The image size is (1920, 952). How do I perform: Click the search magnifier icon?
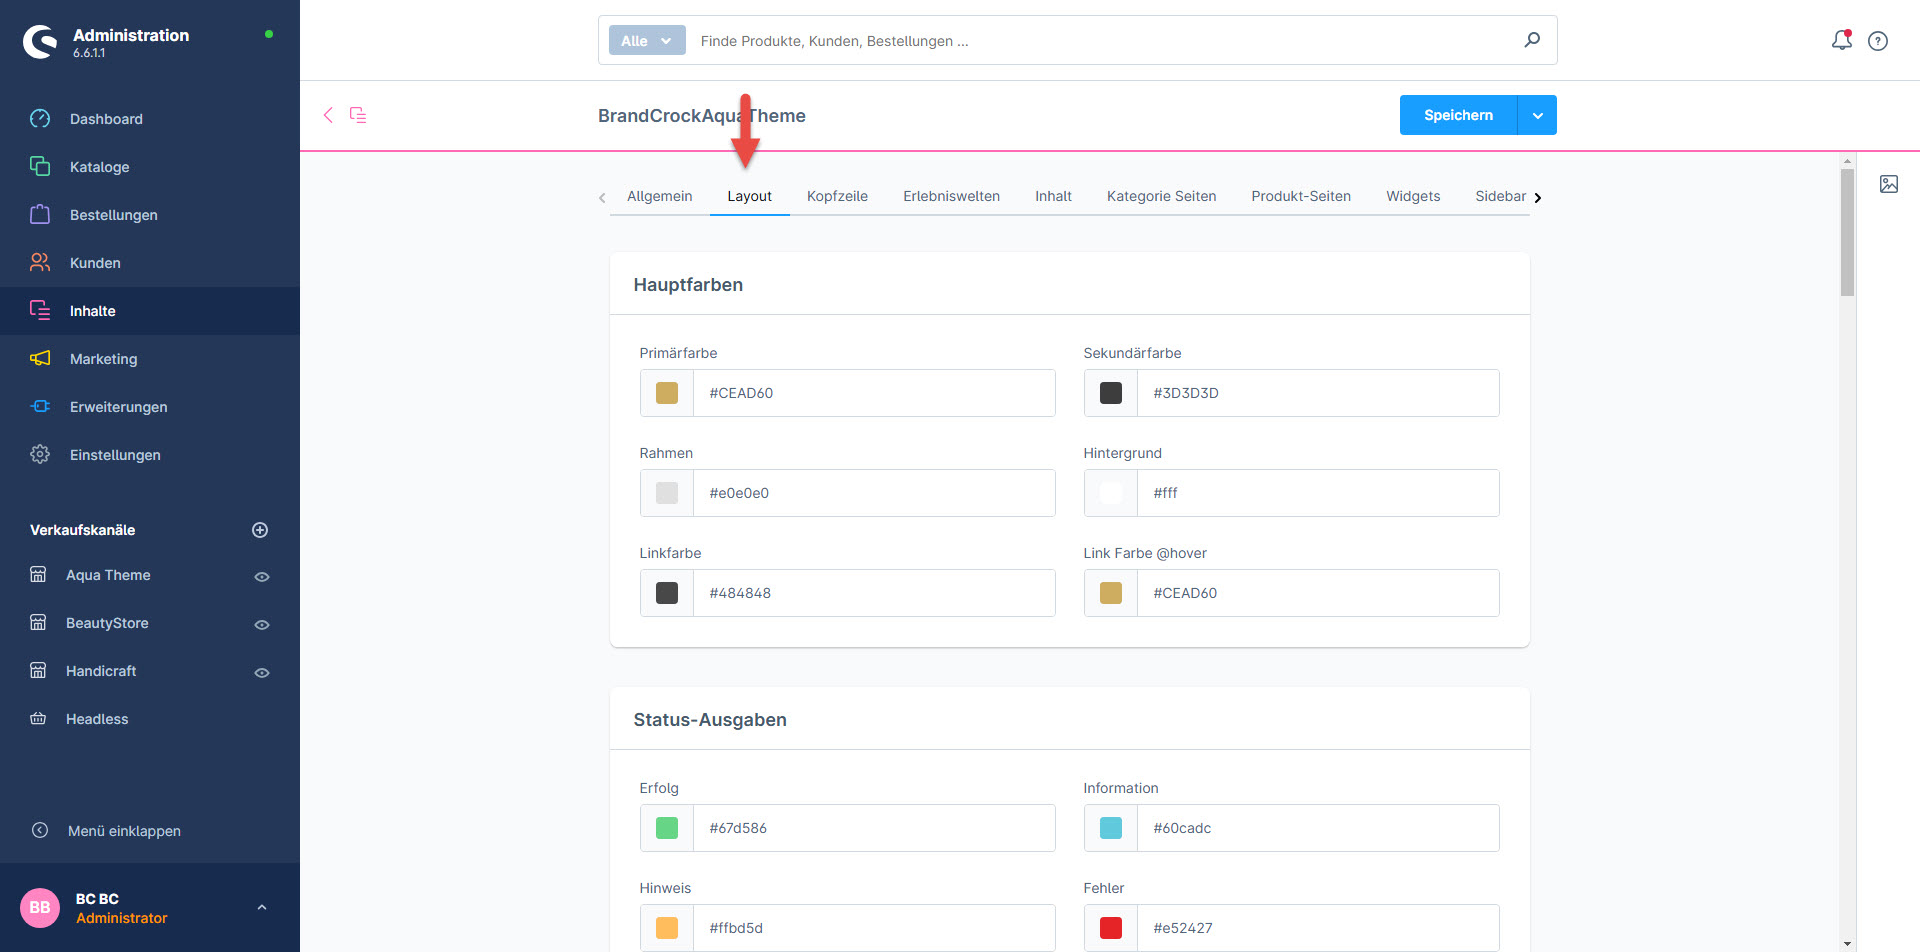click(1532, 40)
